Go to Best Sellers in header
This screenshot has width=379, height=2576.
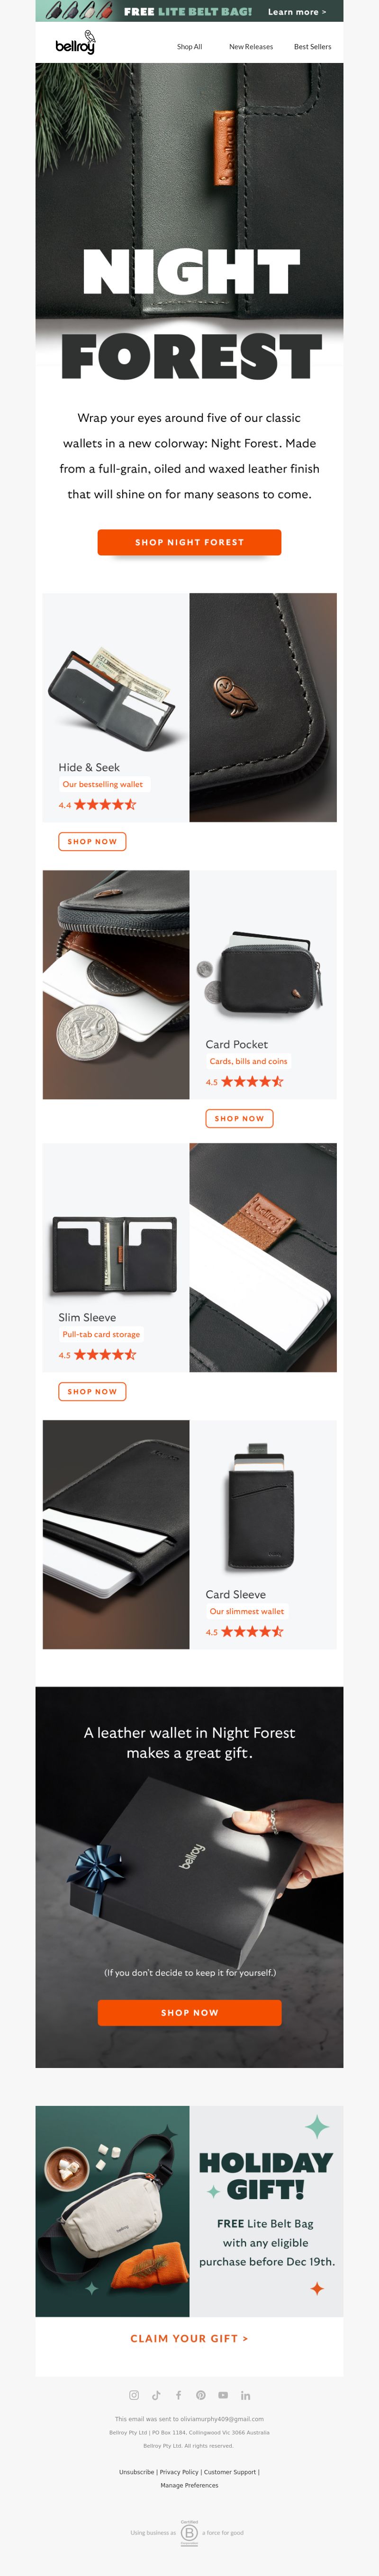[313, 47]
